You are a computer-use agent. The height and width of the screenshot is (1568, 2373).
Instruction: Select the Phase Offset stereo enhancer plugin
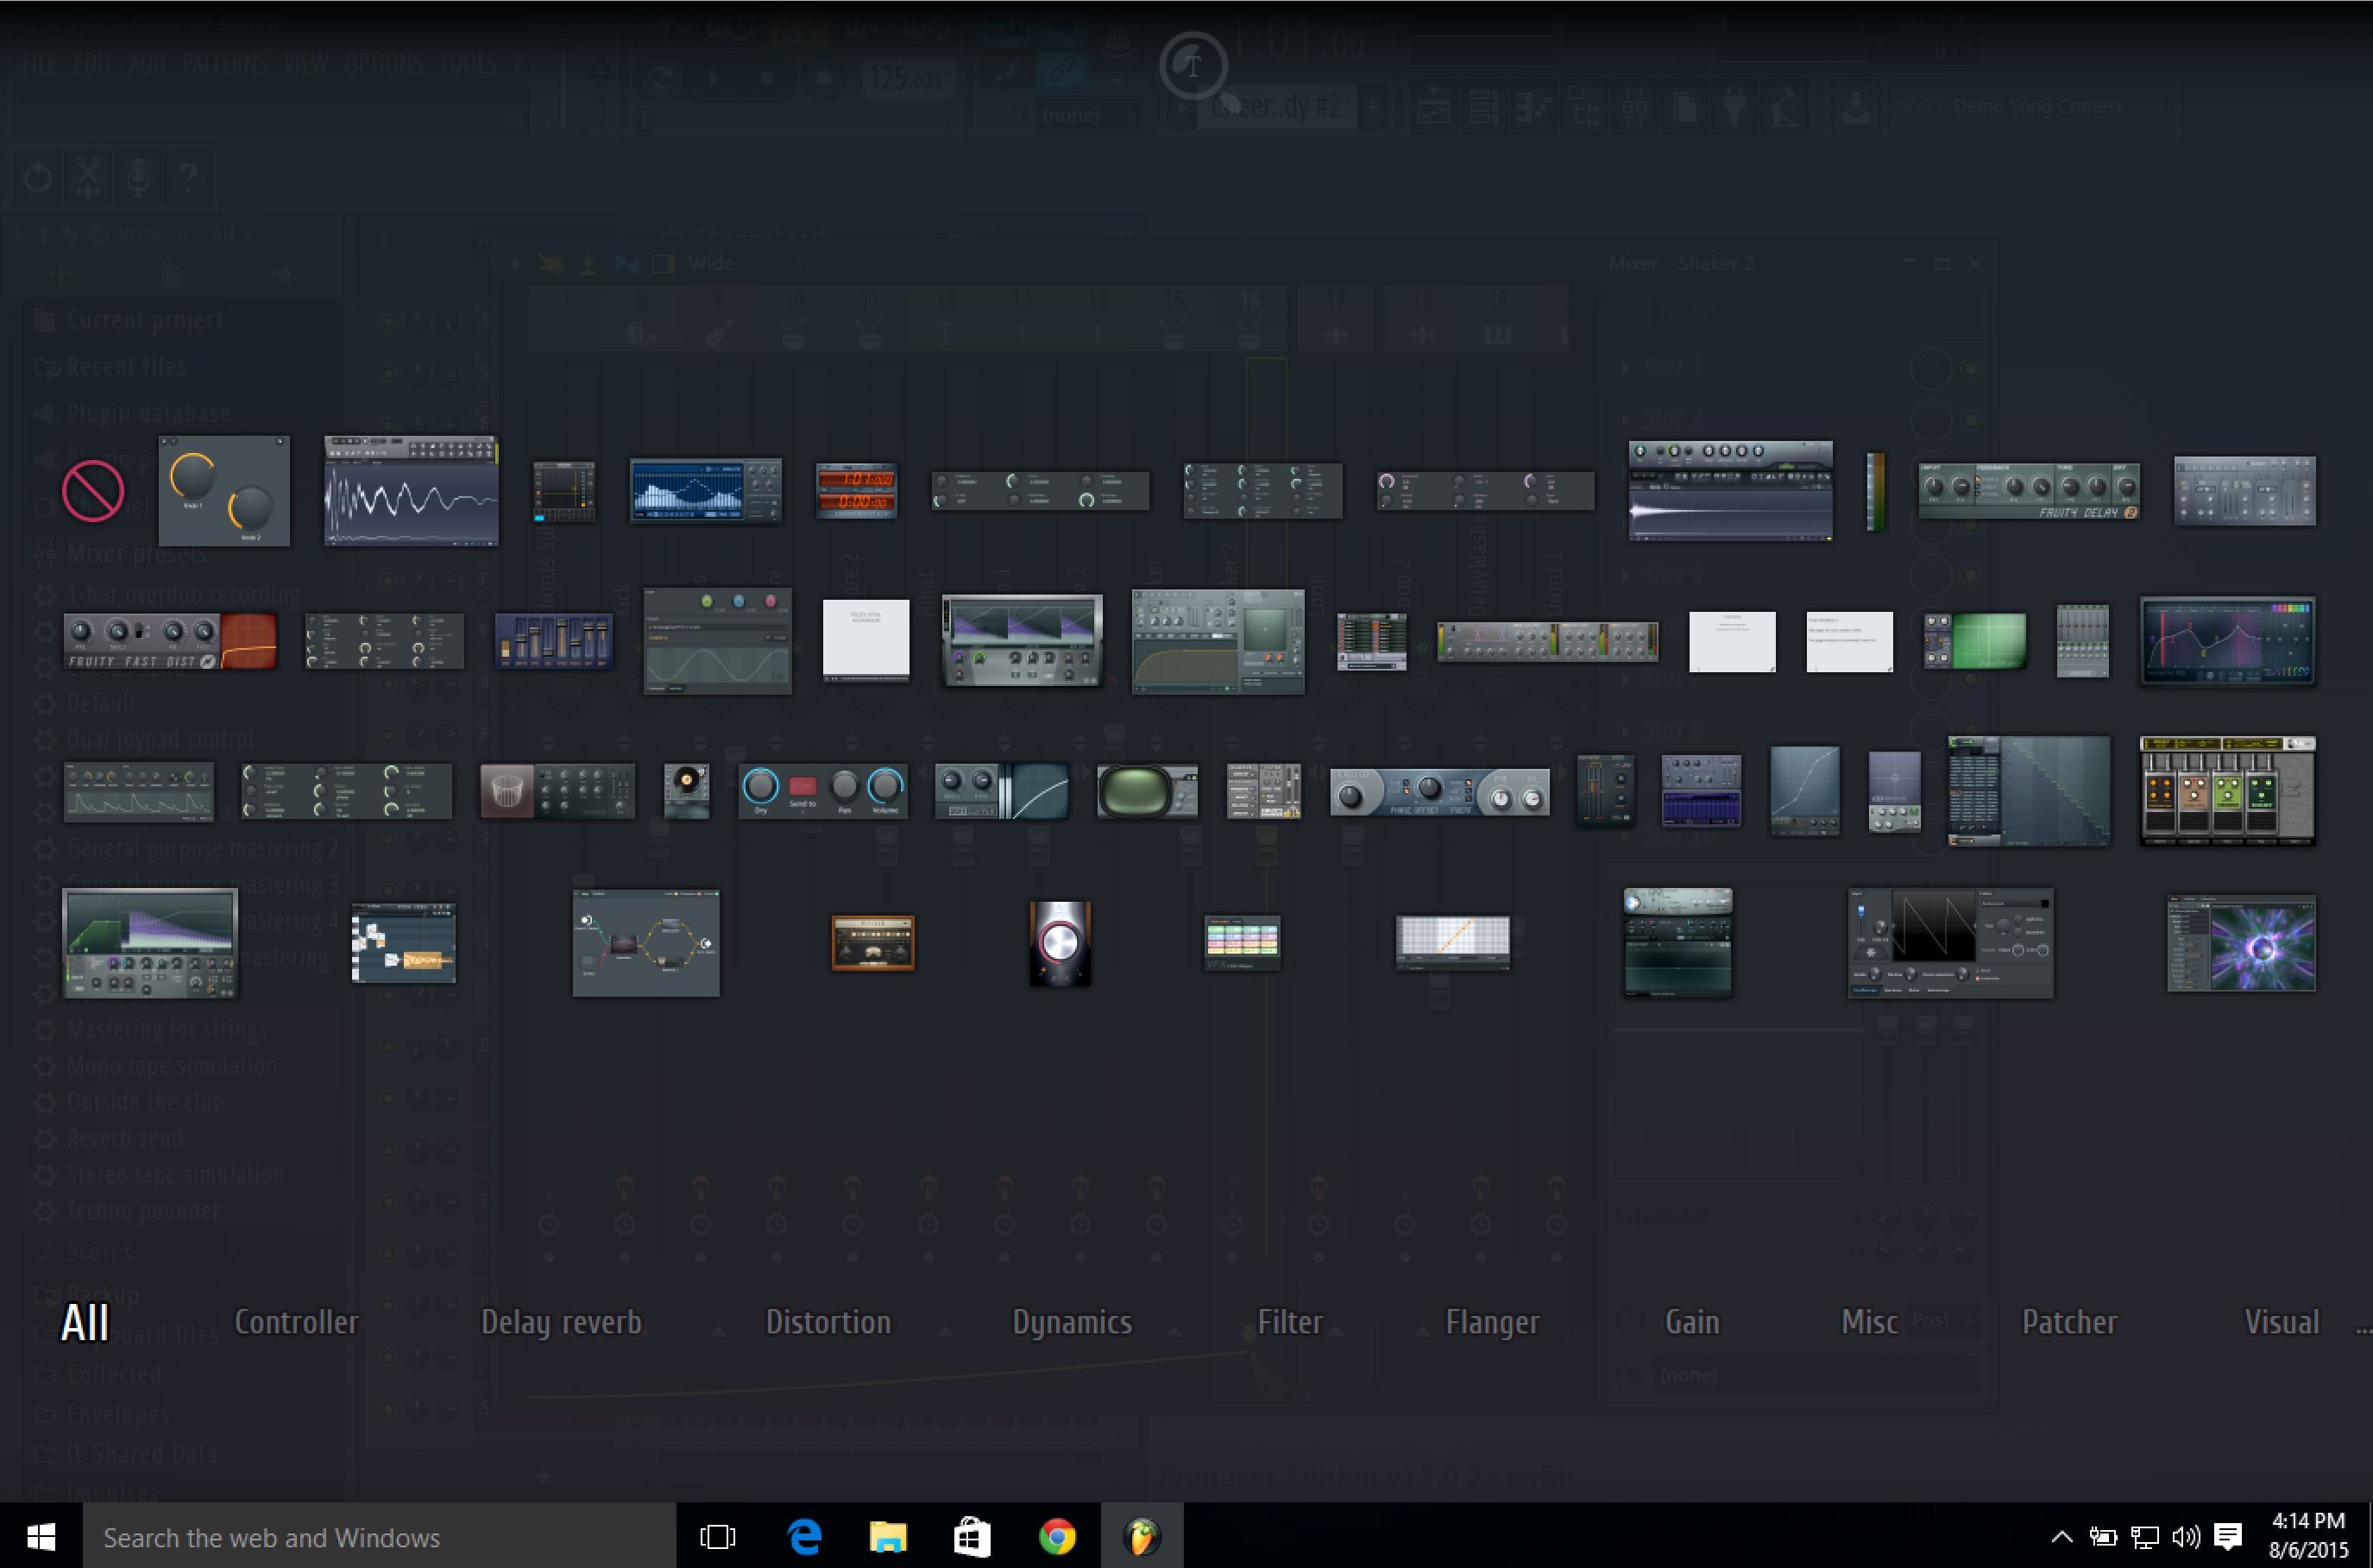click(1440, 792)
